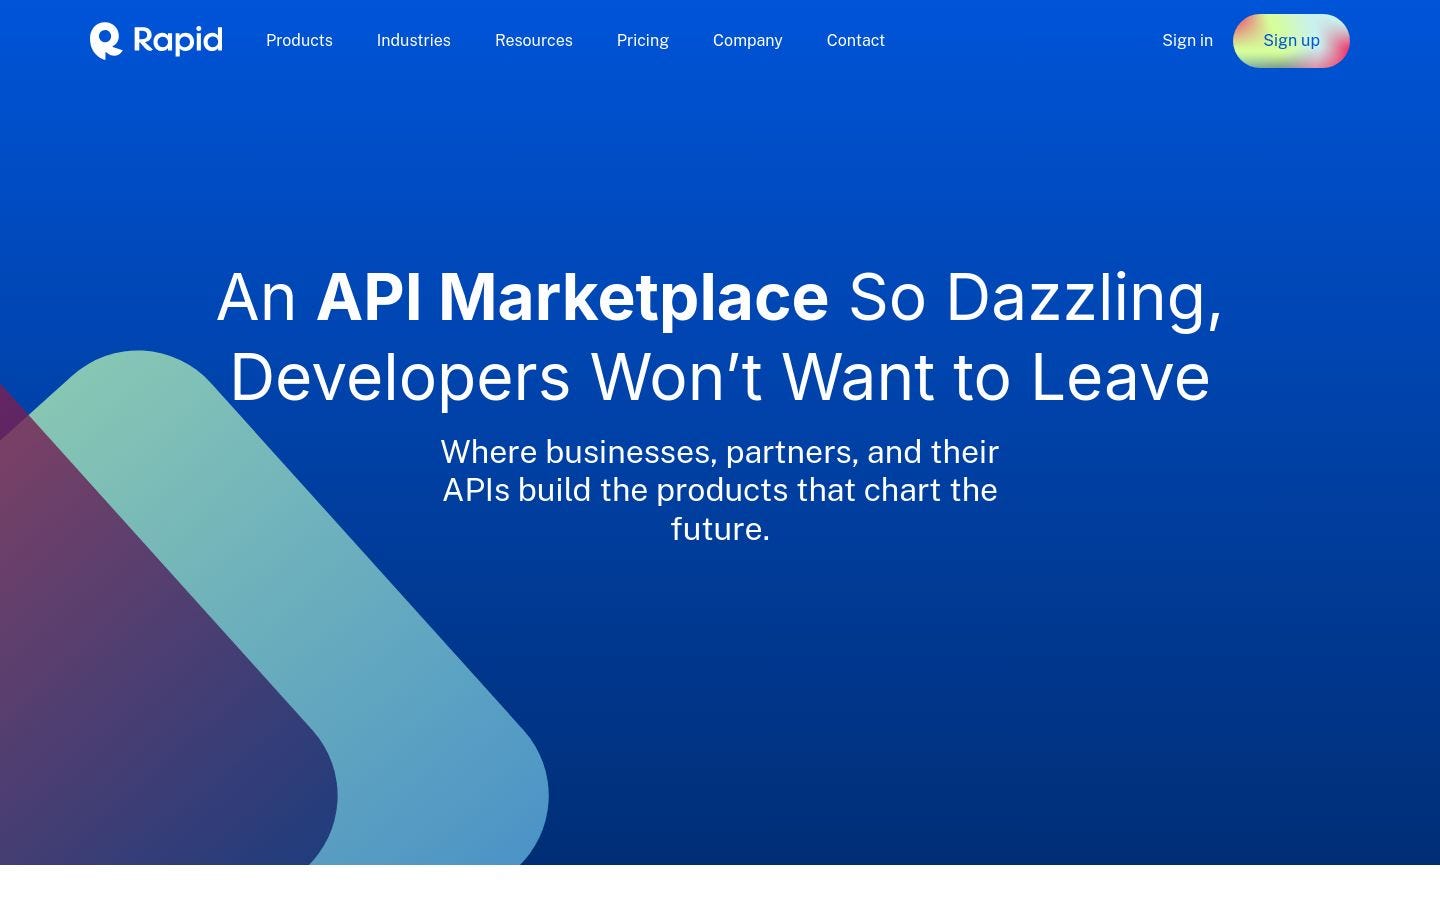Viewport: 1440px width, 900px height.
Task: Click the 'API Marketplace' bold headline text
Action: [572, 297]
